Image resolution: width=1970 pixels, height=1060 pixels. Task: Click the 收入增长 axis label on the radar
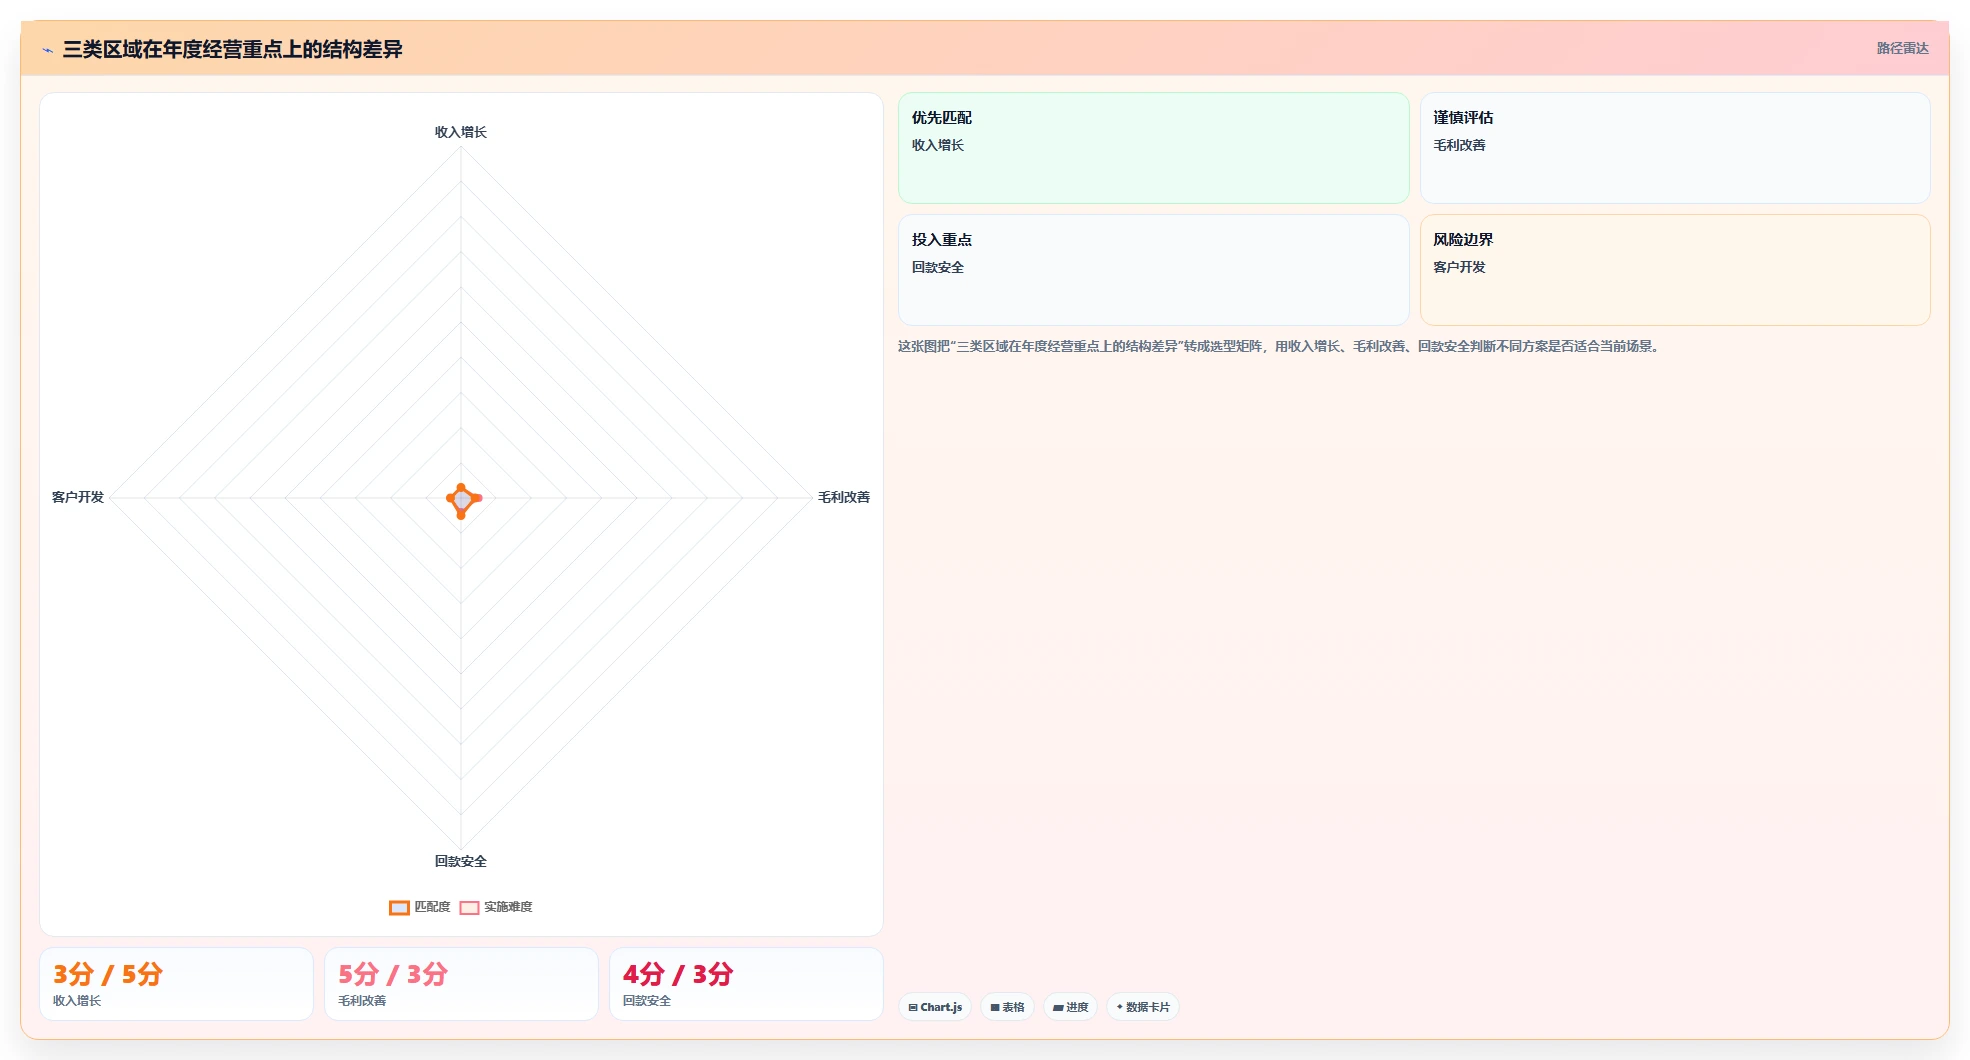pyautogui.click(x=461, y=132)
